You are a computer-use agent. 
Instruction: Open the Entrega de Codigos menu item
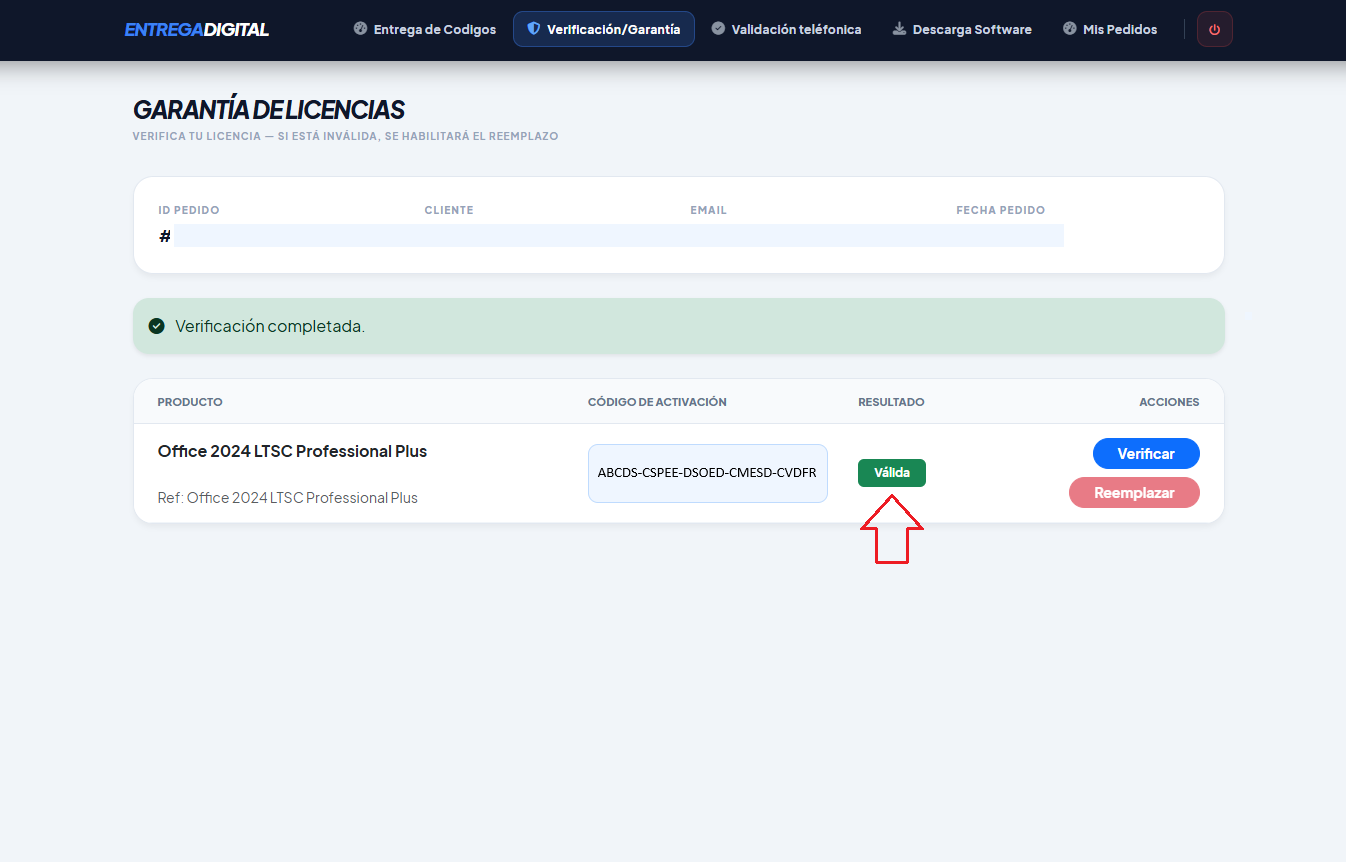click(x=425, y=29)
